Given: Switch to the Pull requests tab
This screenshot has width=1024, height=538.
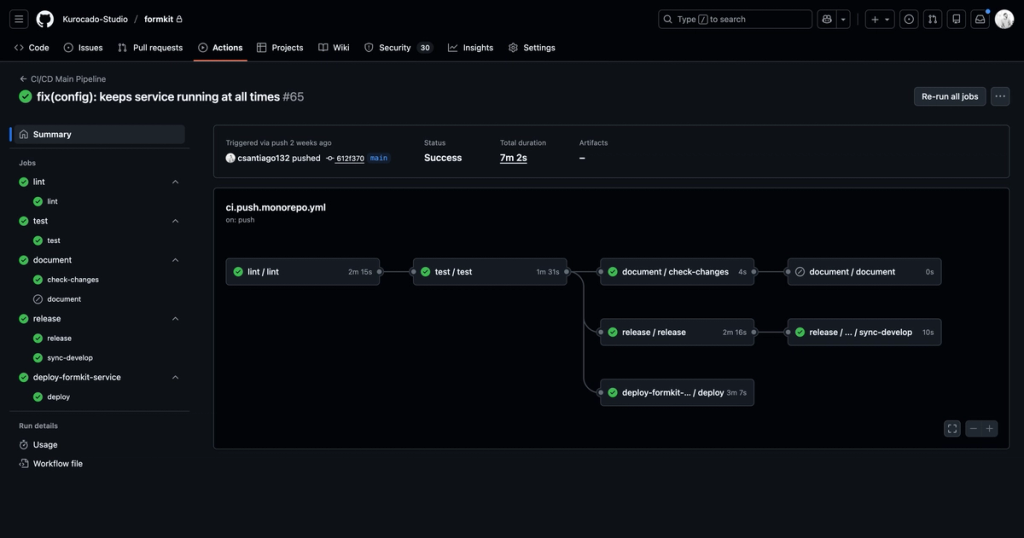Looking at the screenshot, I should tap(150, 48).
